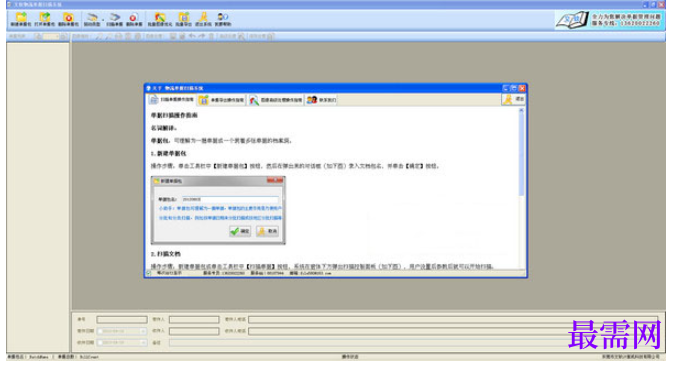
Task: Open the 资源帮助 help icon
Action: coord(223,20)
